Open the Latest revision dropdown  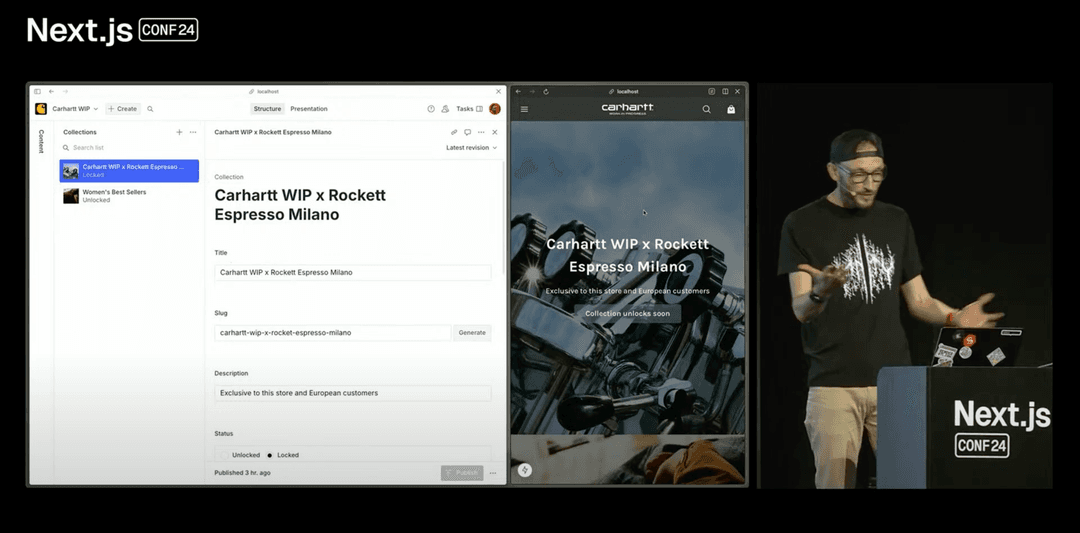471,147
